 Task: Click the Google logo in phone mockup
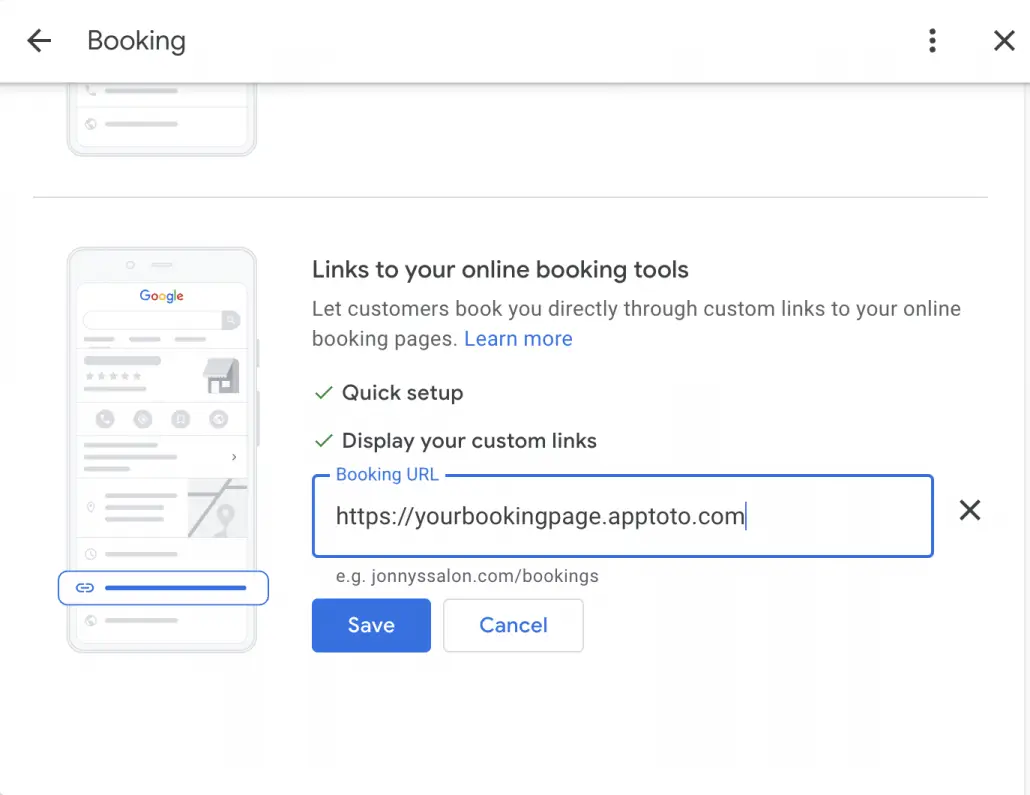162,296
